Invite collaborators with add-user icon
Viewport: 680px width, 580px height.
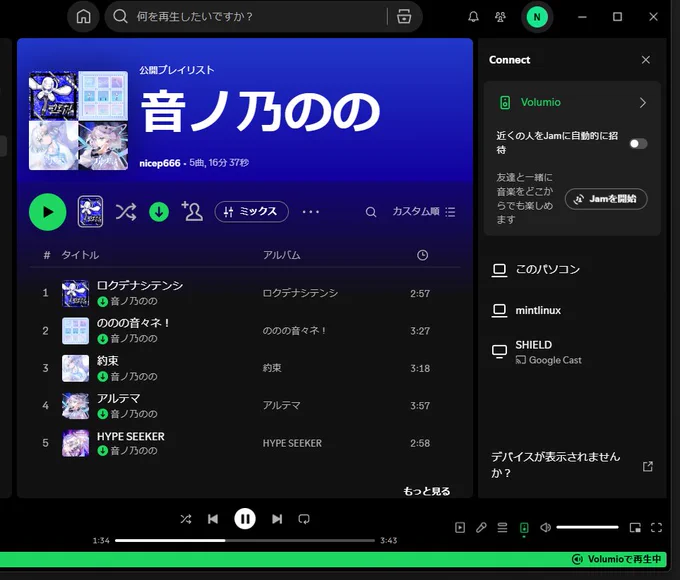click(x=192, y=211)
